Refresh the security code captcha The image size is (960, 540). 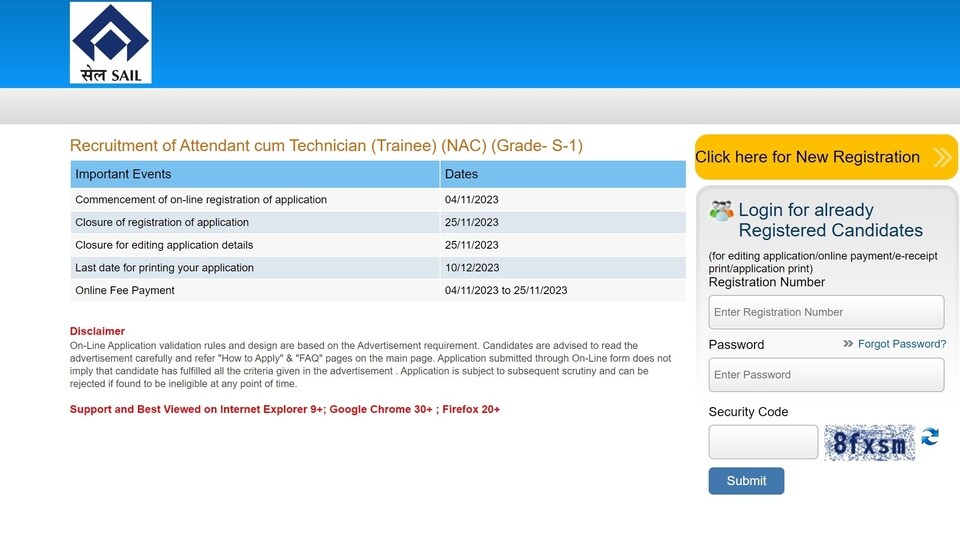pyautogui.click(x=930, y=437)
